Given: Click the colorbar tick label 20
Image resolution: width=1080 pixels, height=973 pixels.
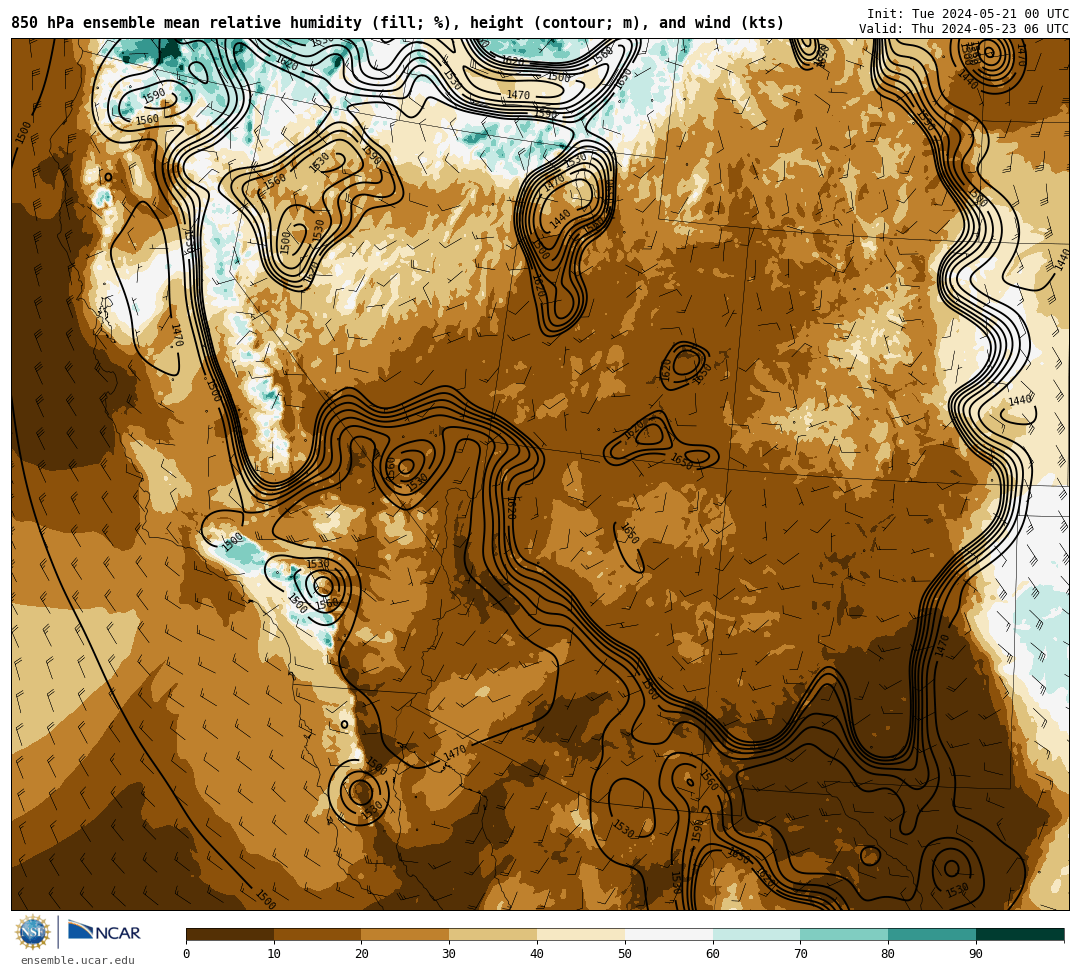Looking at the screenshot, I should [x=362, y=954].
